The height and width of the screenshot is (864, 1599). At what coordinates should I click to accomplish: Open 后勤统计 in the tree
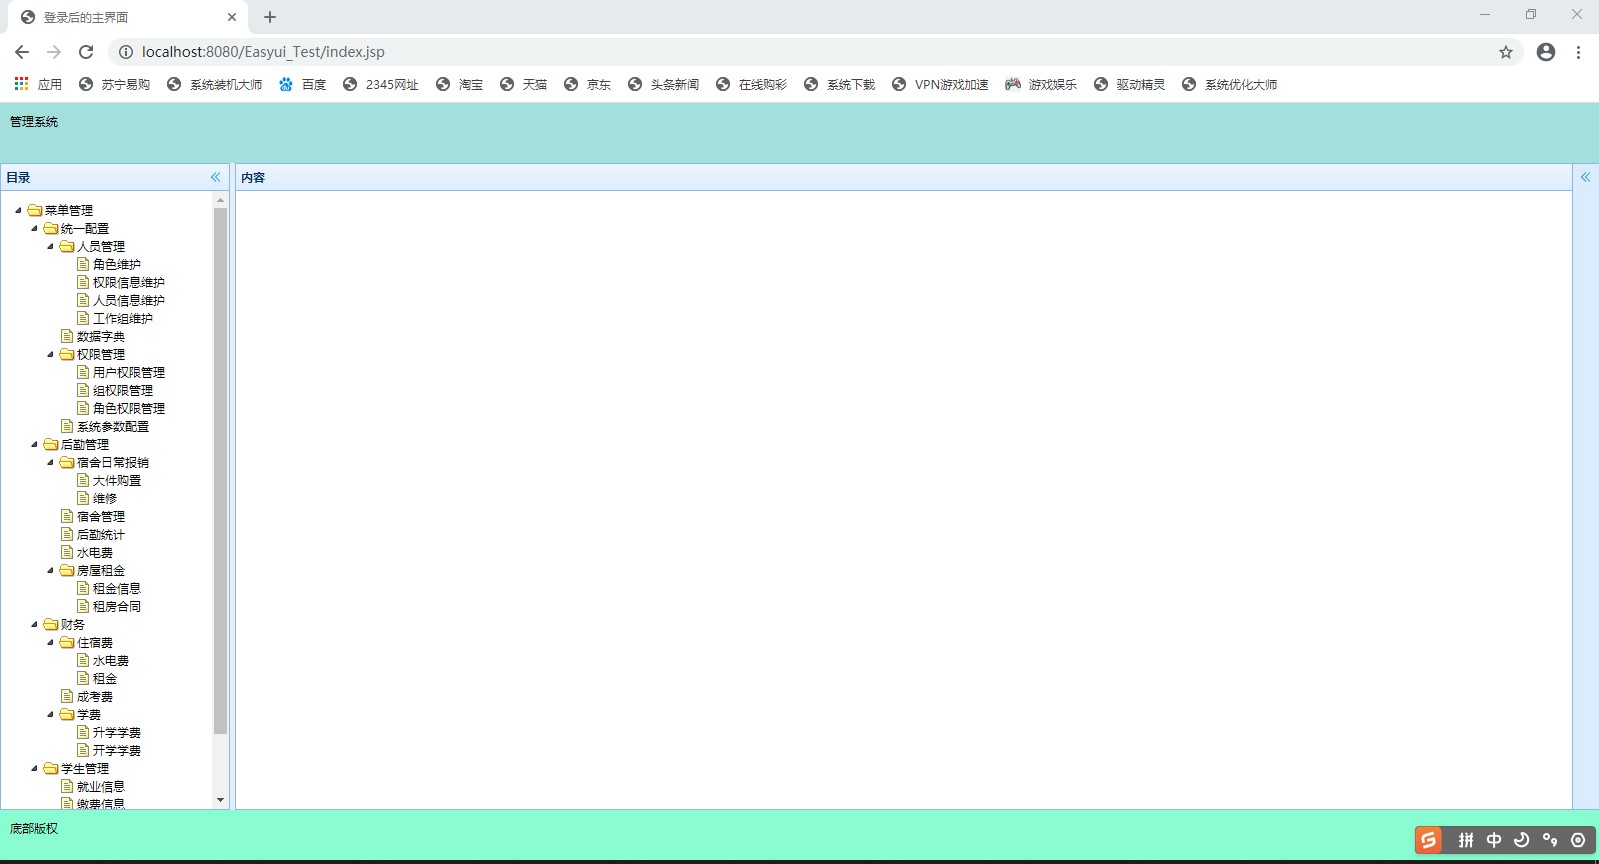point(101,534)
